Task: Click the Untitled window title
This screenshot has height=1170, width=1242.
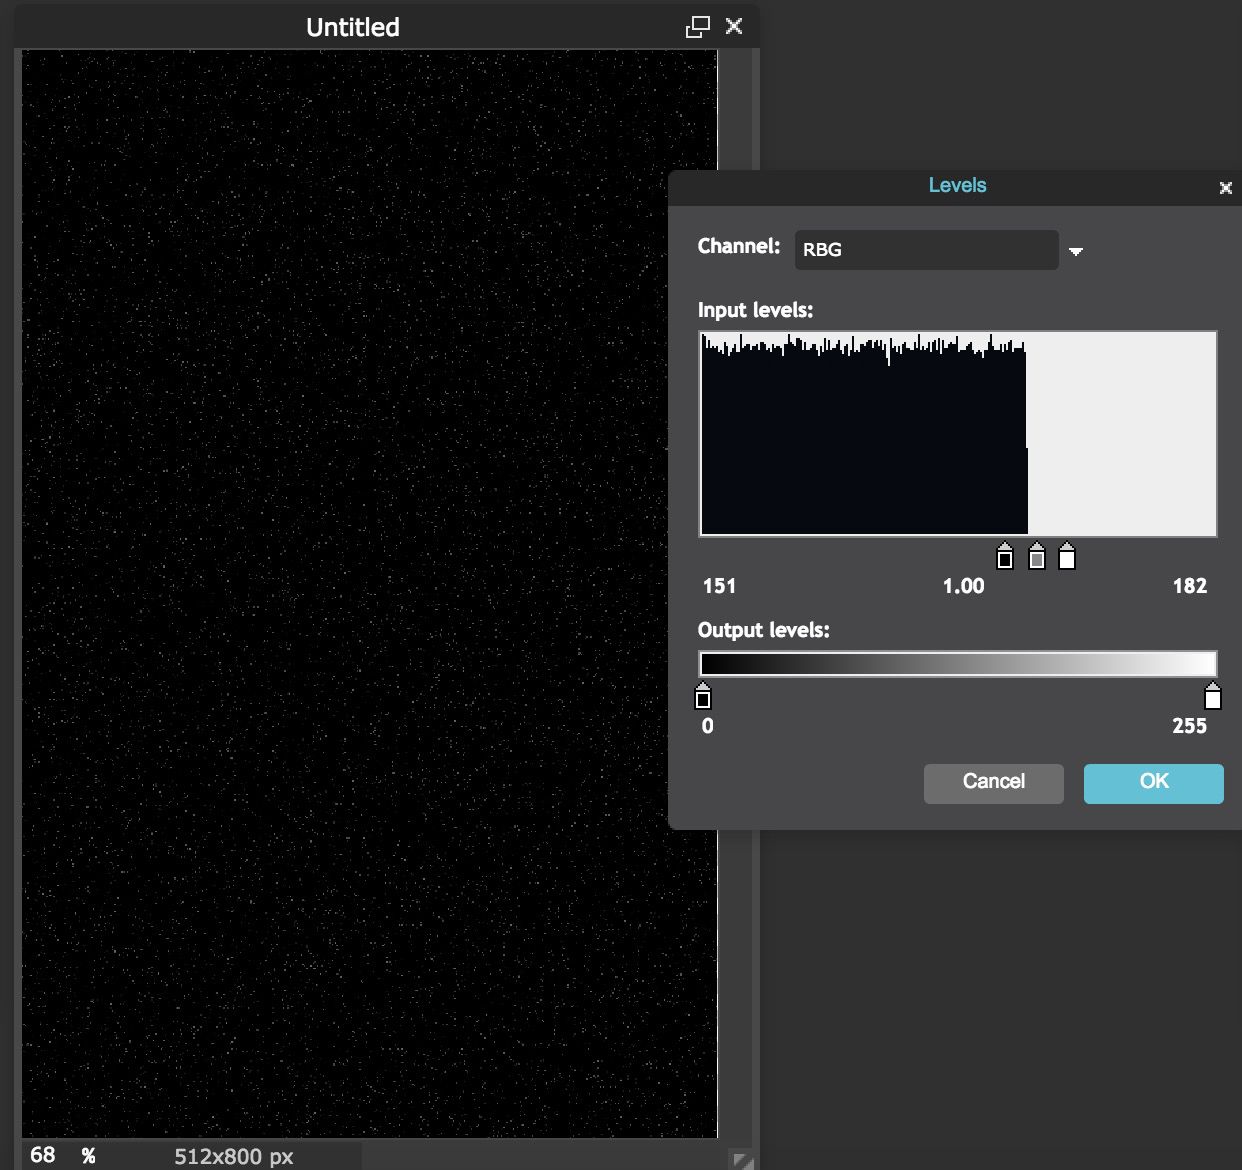Action: 353,27
